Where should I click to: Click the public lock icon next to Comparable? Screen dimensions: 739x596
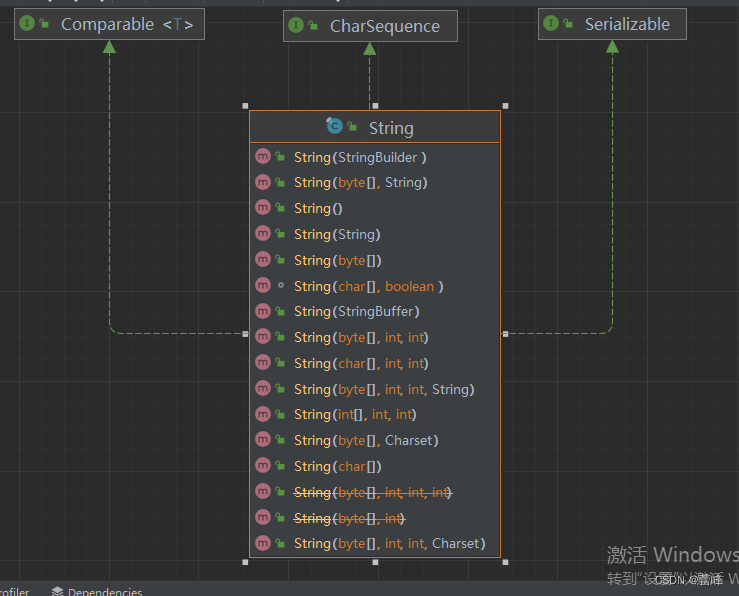(x=44, y=23)
